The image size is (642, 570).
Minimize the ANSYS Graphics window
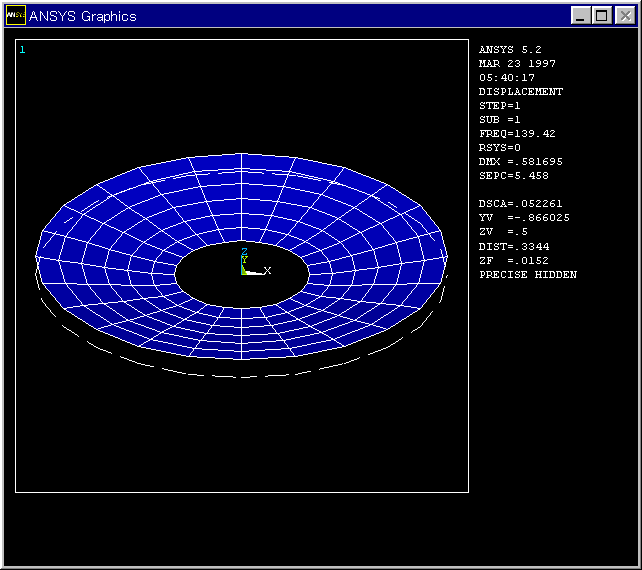coord(581,15)
